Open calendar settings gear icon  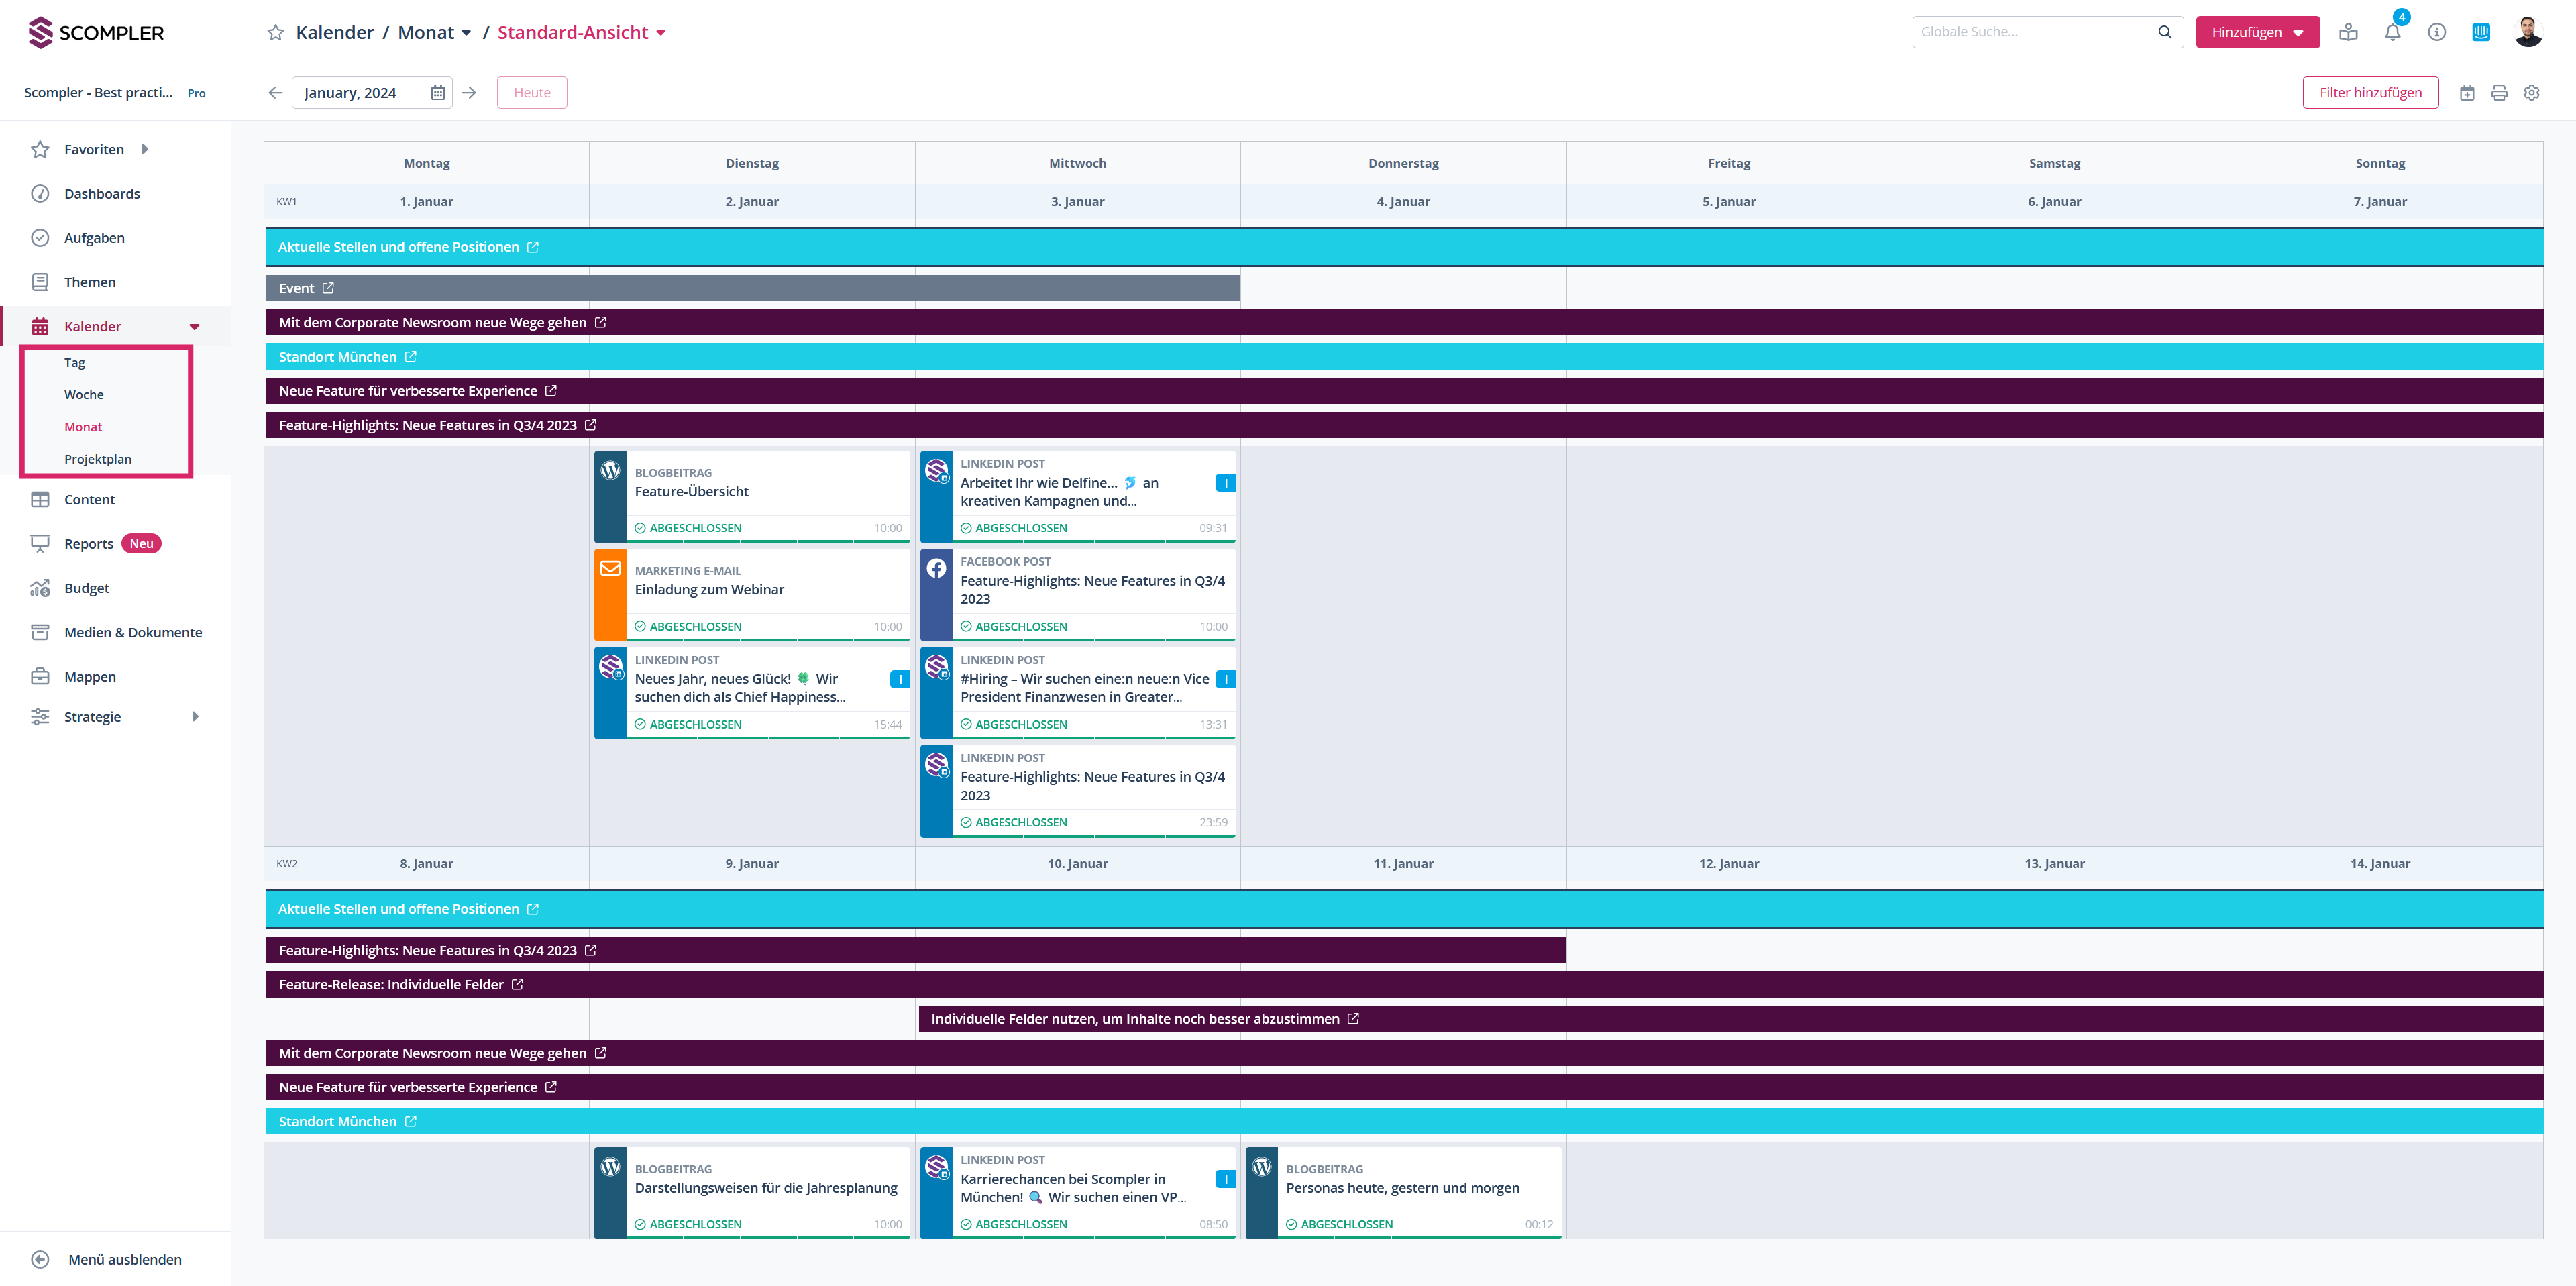(x=2531, y=93)
